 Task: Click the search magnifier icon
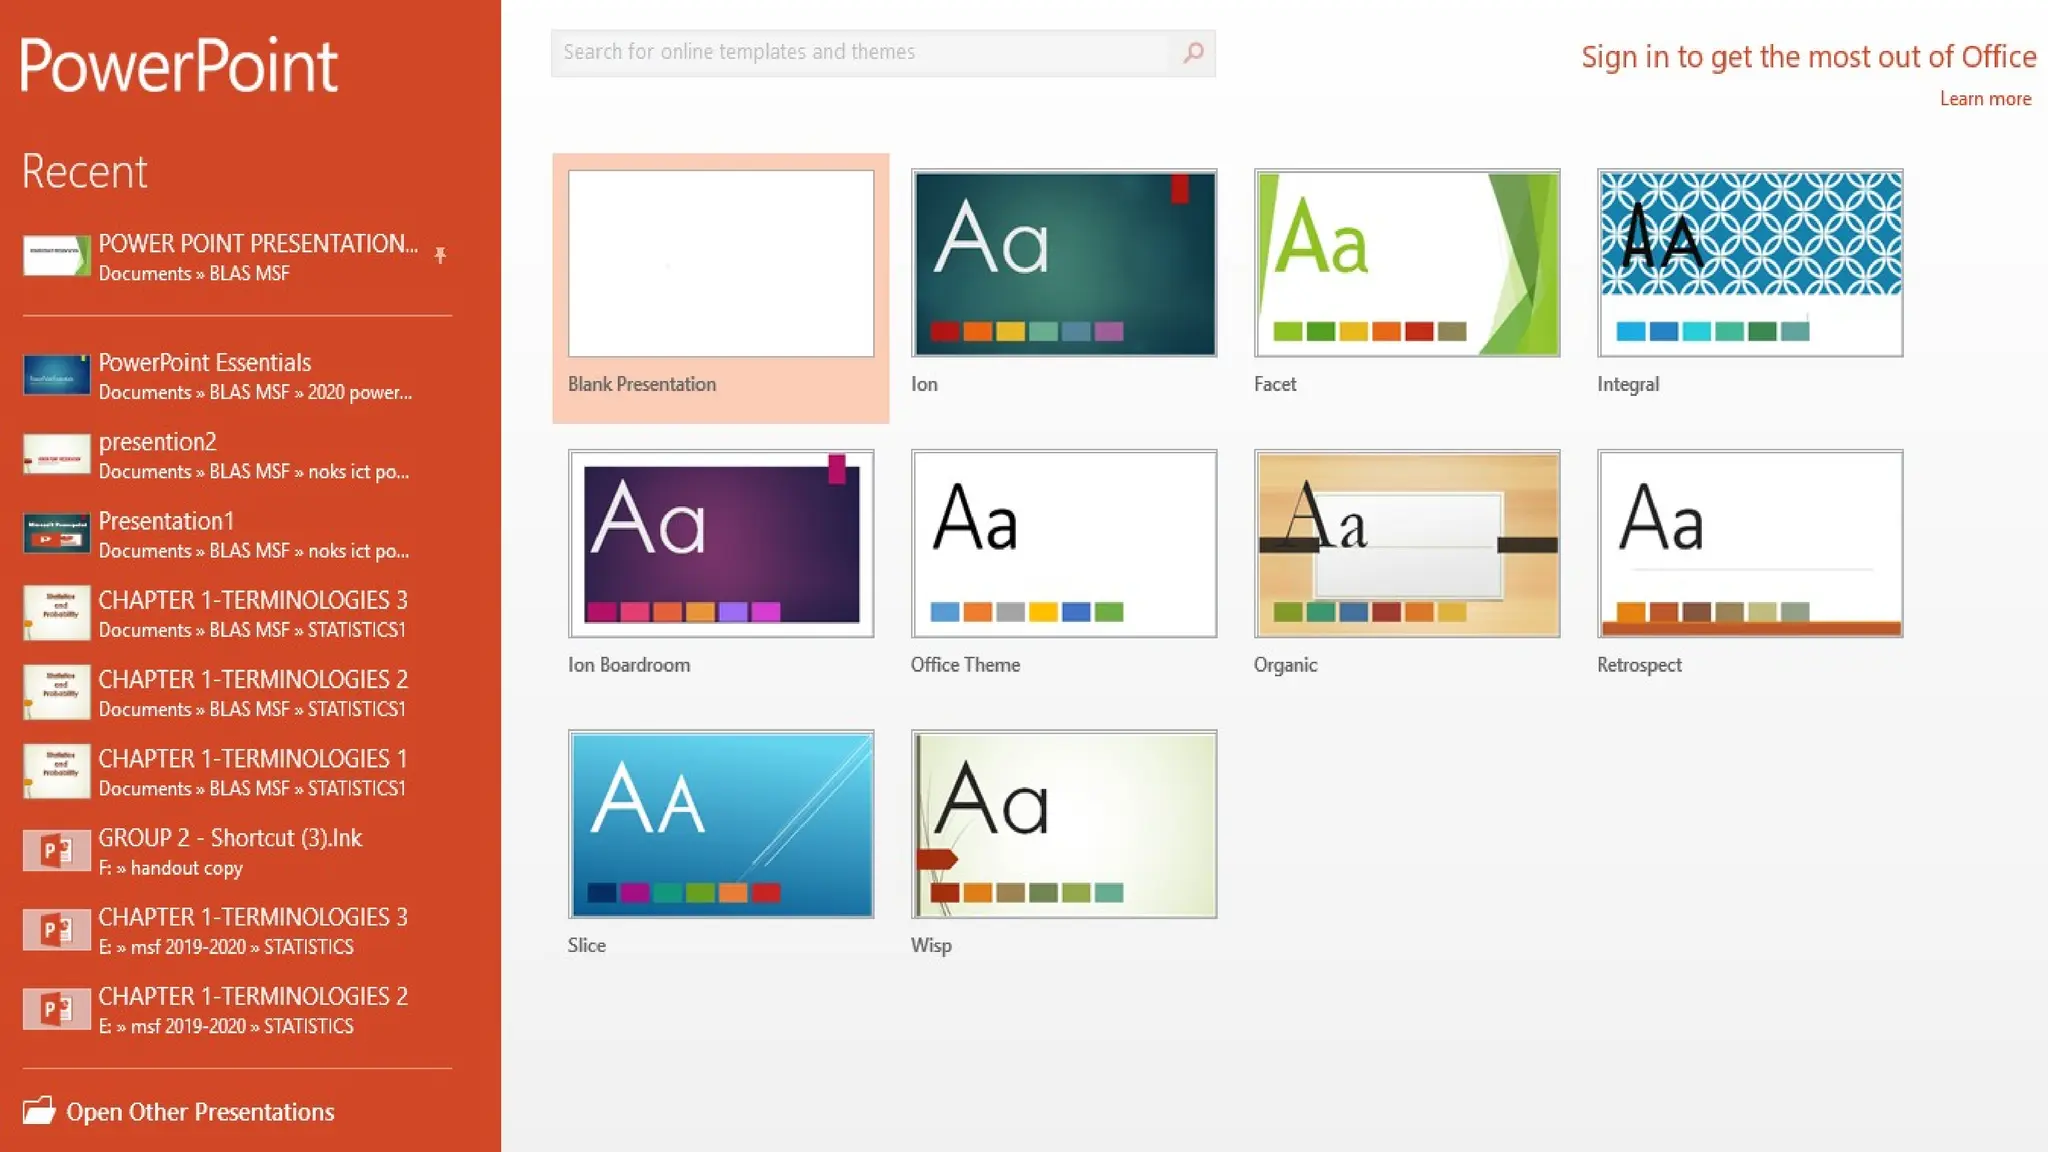point(1193,53)
